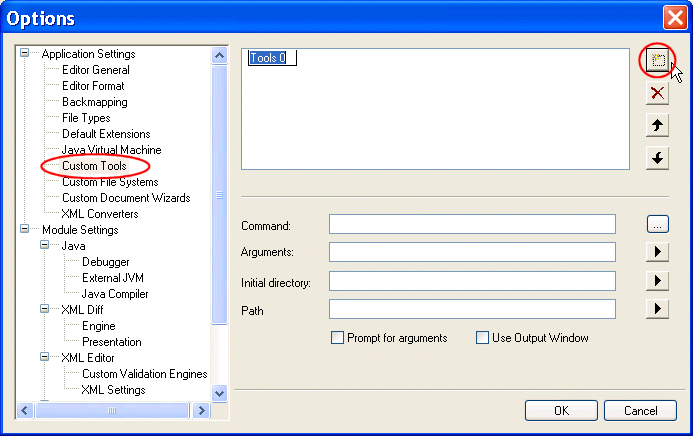Select Java Virtual Machine tree item
Viewport: 693px width, 436px height.
click(111, 150)
